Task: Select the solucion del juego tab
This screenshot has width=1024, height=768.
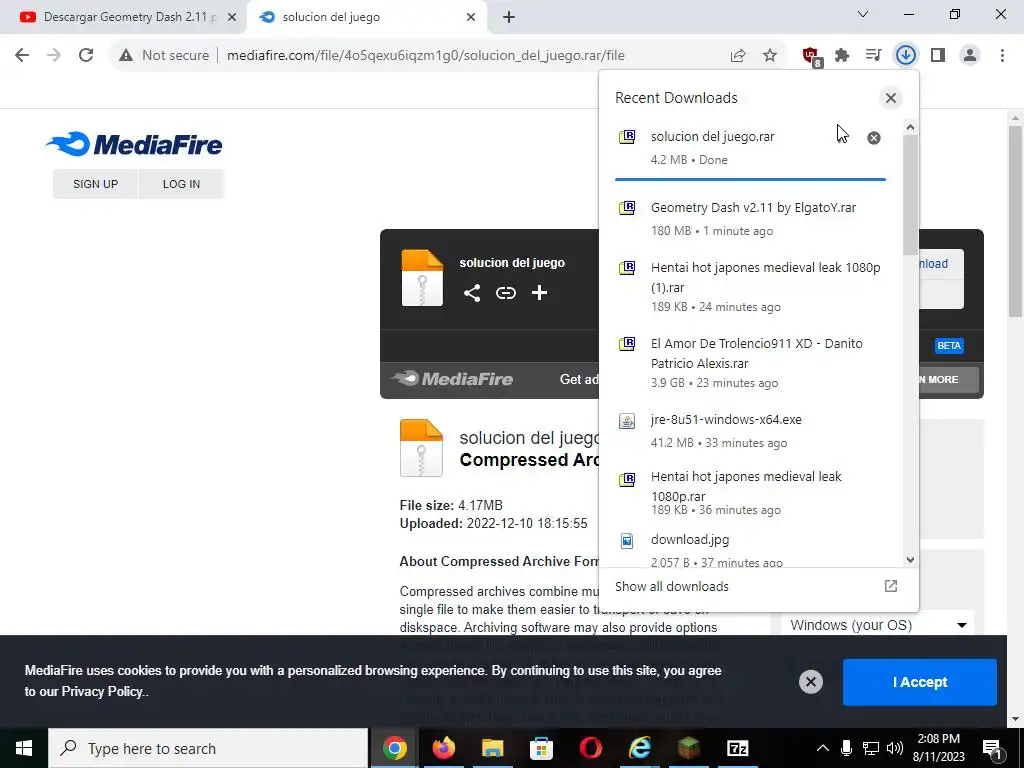Action: click(x=366, y=17)
